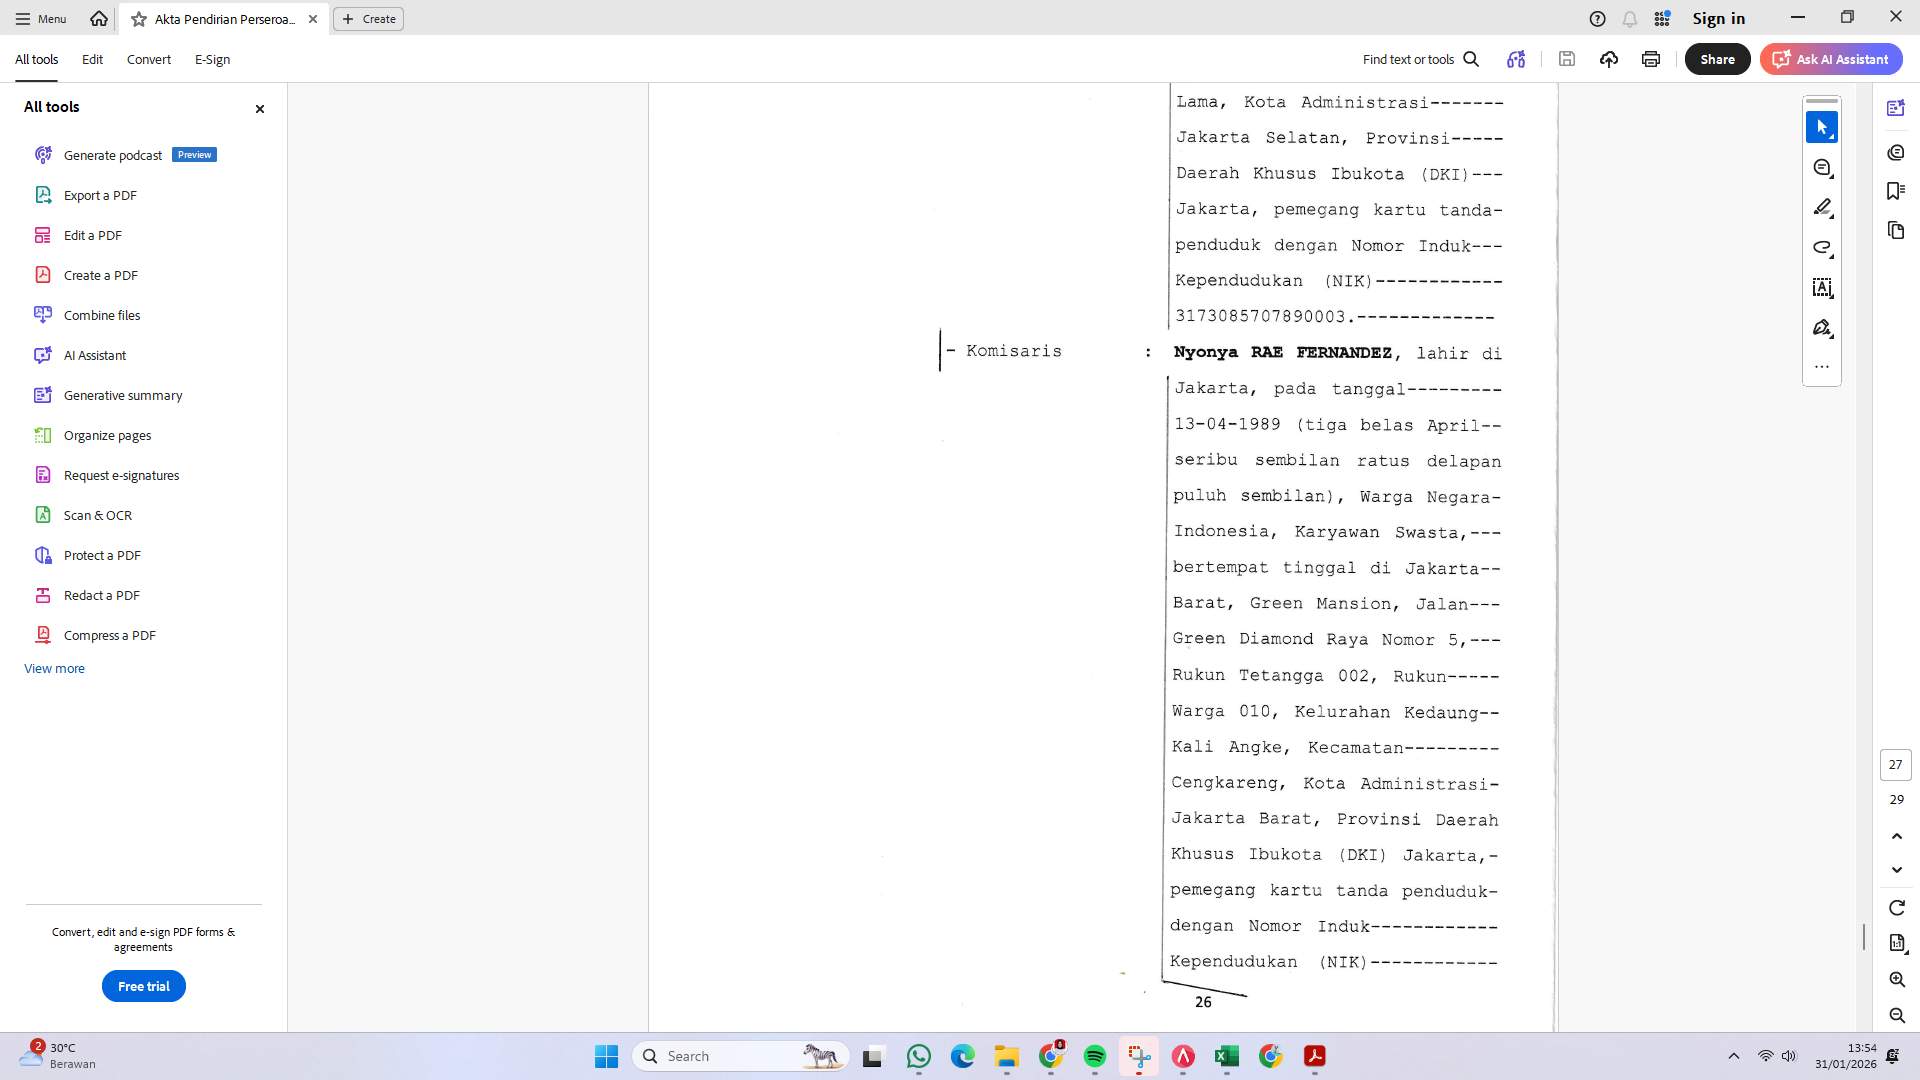Viewport: 1920px width, 1080px height.
Task: Open more tools with the ellipsis button
Action: pos(1822,366)
